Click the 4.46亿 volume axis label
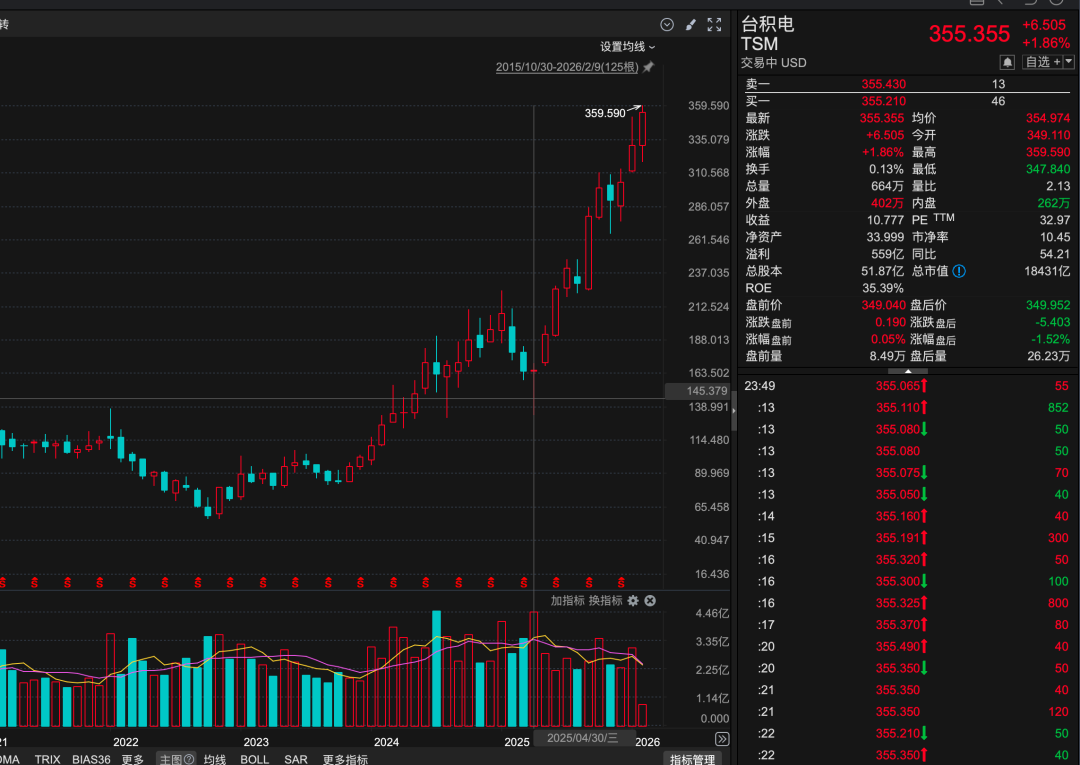 coord(712,614)
